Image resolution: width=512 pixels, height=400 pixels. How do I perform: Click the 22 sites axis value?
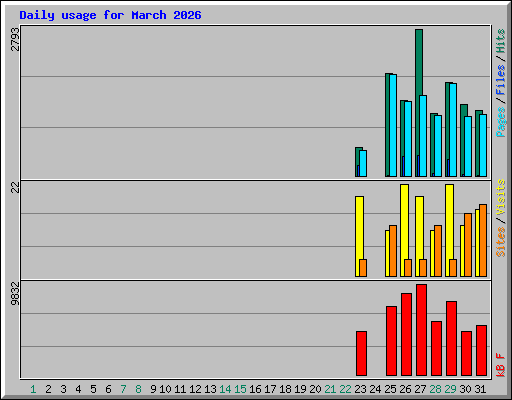(x=15, y=188)
